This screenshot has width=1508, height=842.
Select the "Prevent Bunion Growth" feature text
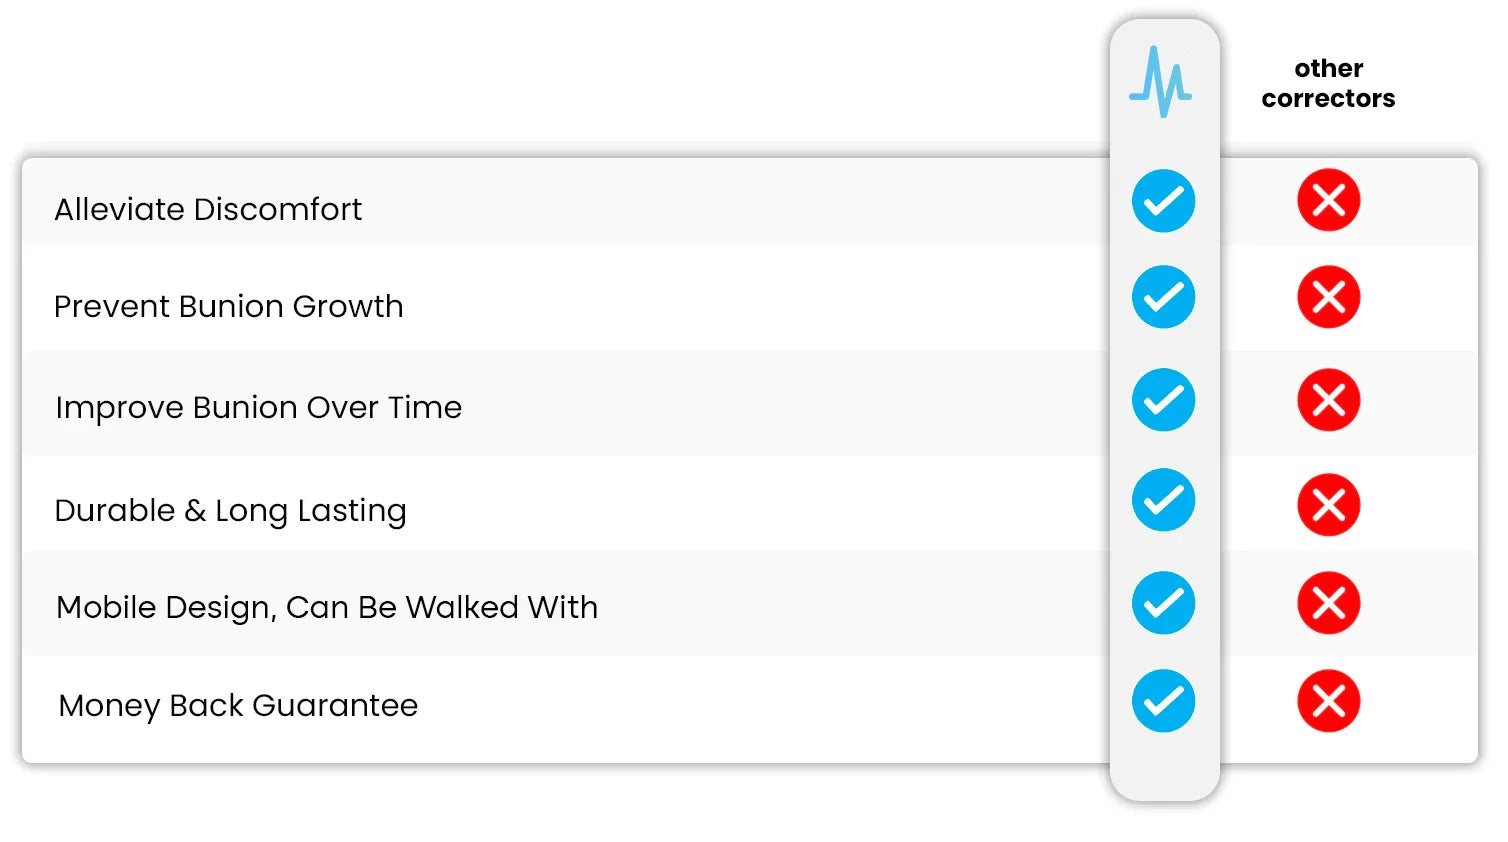229,306
